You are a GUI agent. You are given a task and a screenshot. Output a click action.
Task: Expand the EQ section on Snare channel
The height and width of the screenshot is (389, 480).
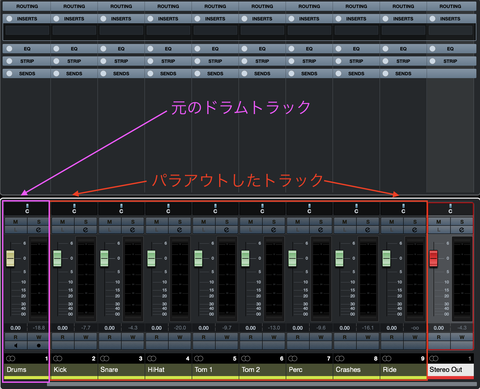click(121, 49)
